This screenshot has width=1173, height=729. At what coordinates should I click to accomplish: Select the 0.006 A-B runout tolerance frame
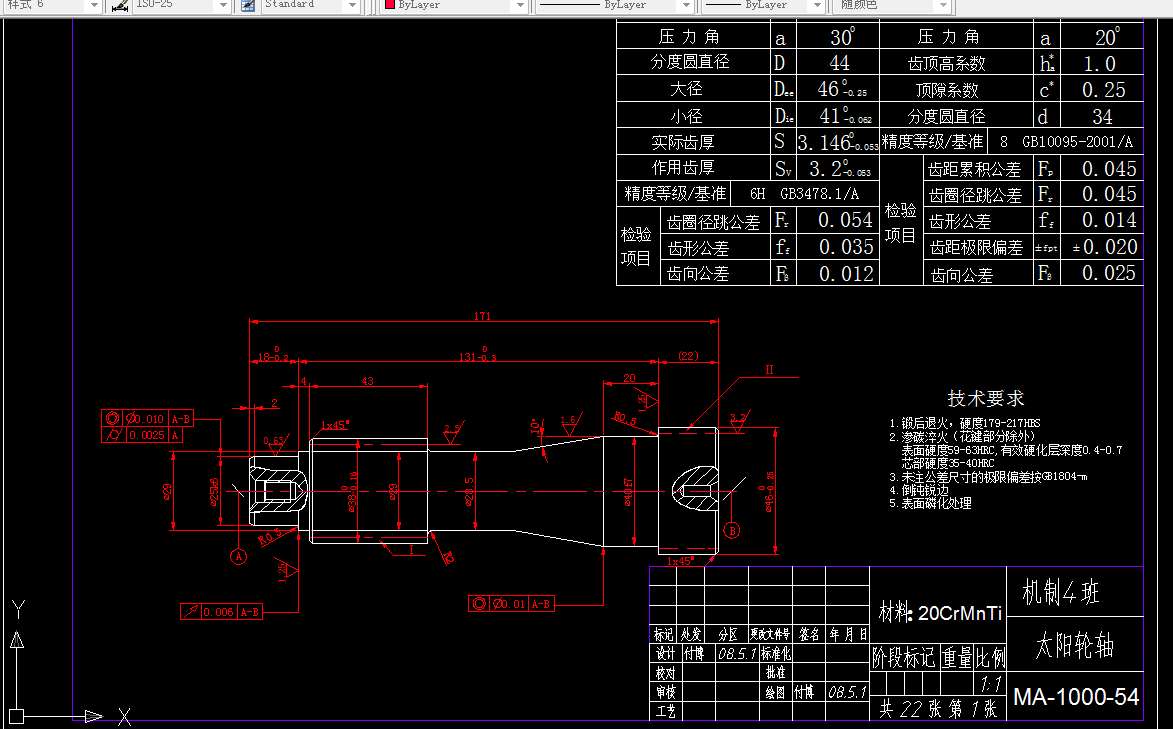click(x=221, y=611)
